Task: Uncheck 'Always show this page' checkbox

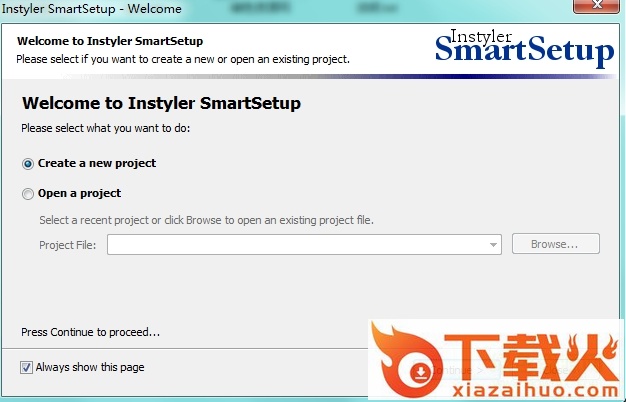Action: (x=26, y=367)
